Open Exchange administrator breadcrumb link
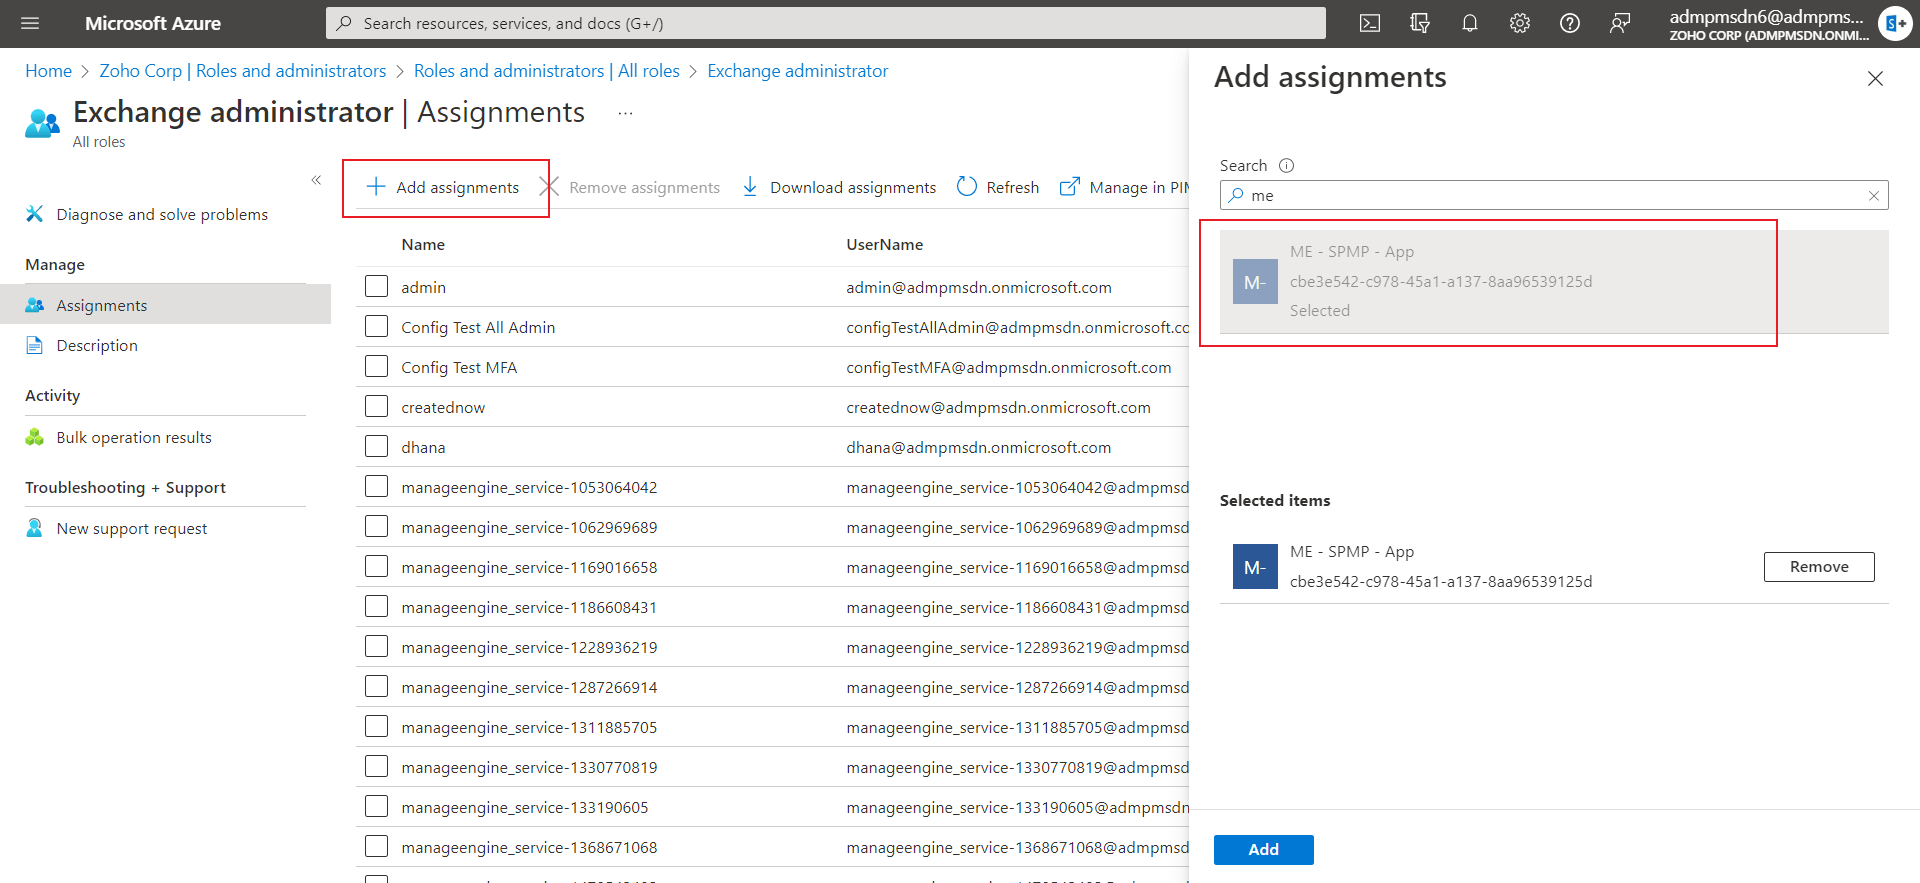 pyautogui.click(x=798, y=71)
